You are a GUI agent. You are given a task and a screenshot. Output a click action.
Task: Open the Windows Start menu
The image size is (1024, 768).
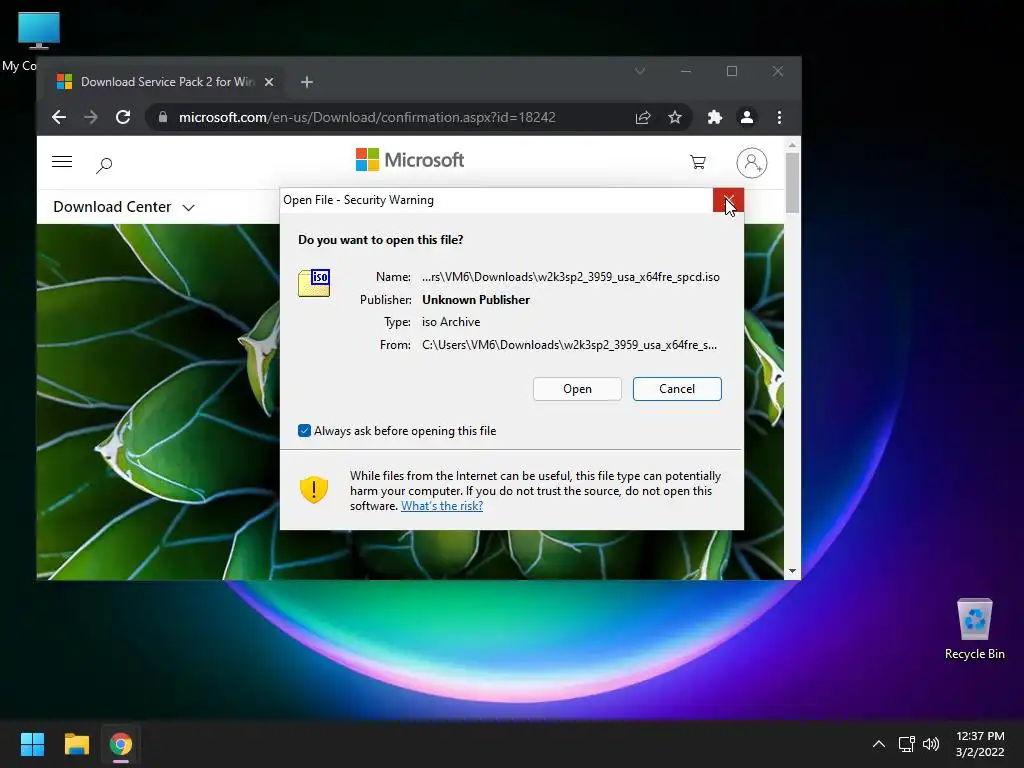[32, 744]
